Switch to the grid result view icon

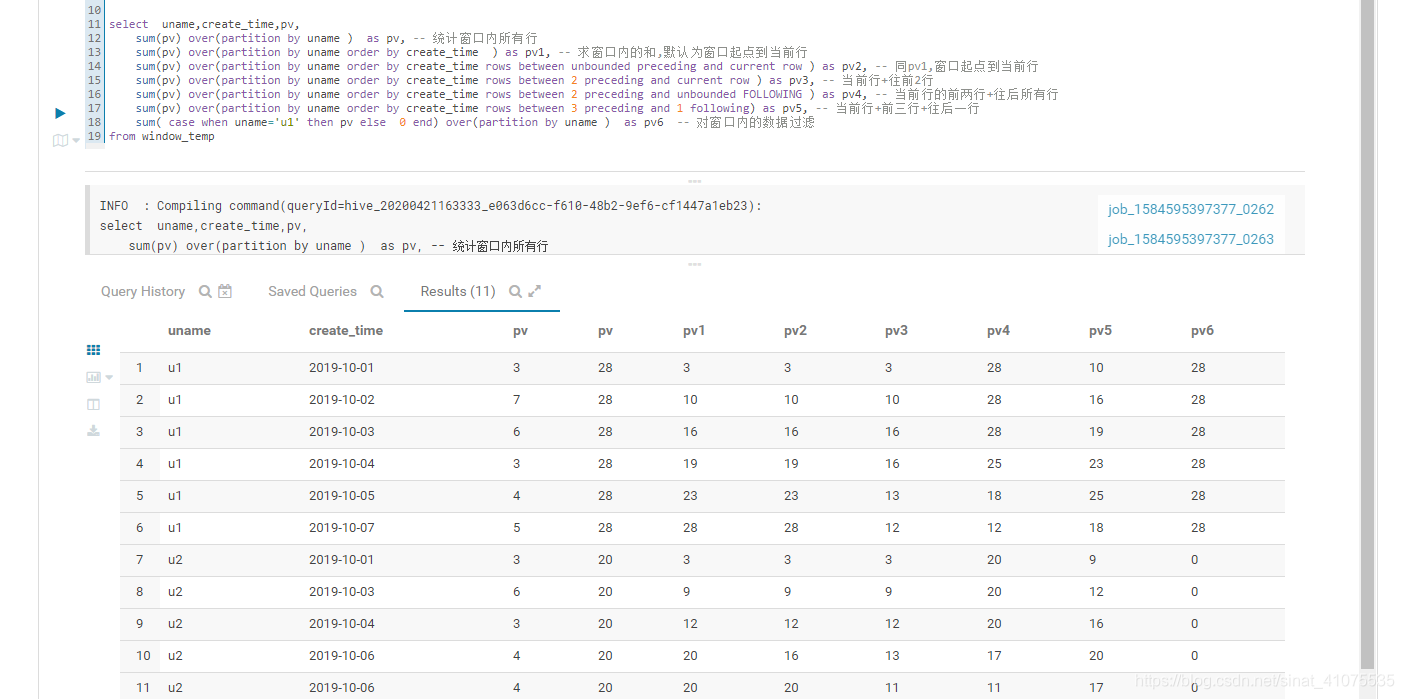tap(93, 350)
